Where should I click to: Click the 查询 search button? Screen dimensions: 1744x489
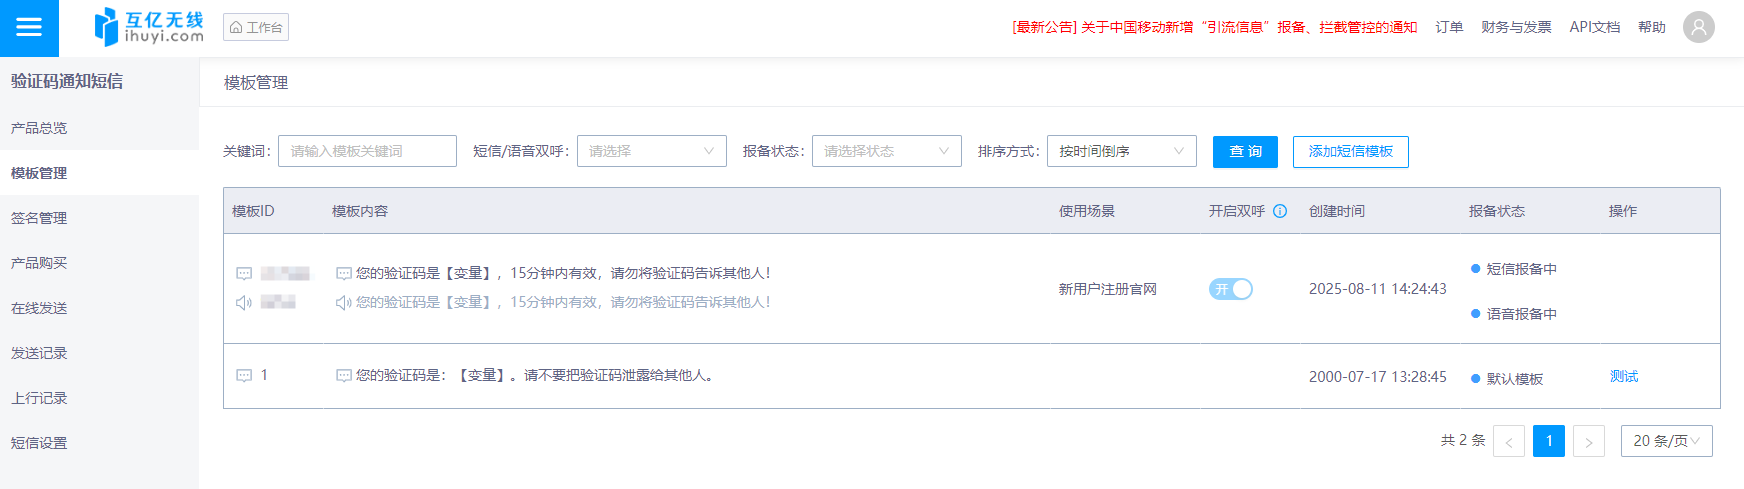point(1245,152)
